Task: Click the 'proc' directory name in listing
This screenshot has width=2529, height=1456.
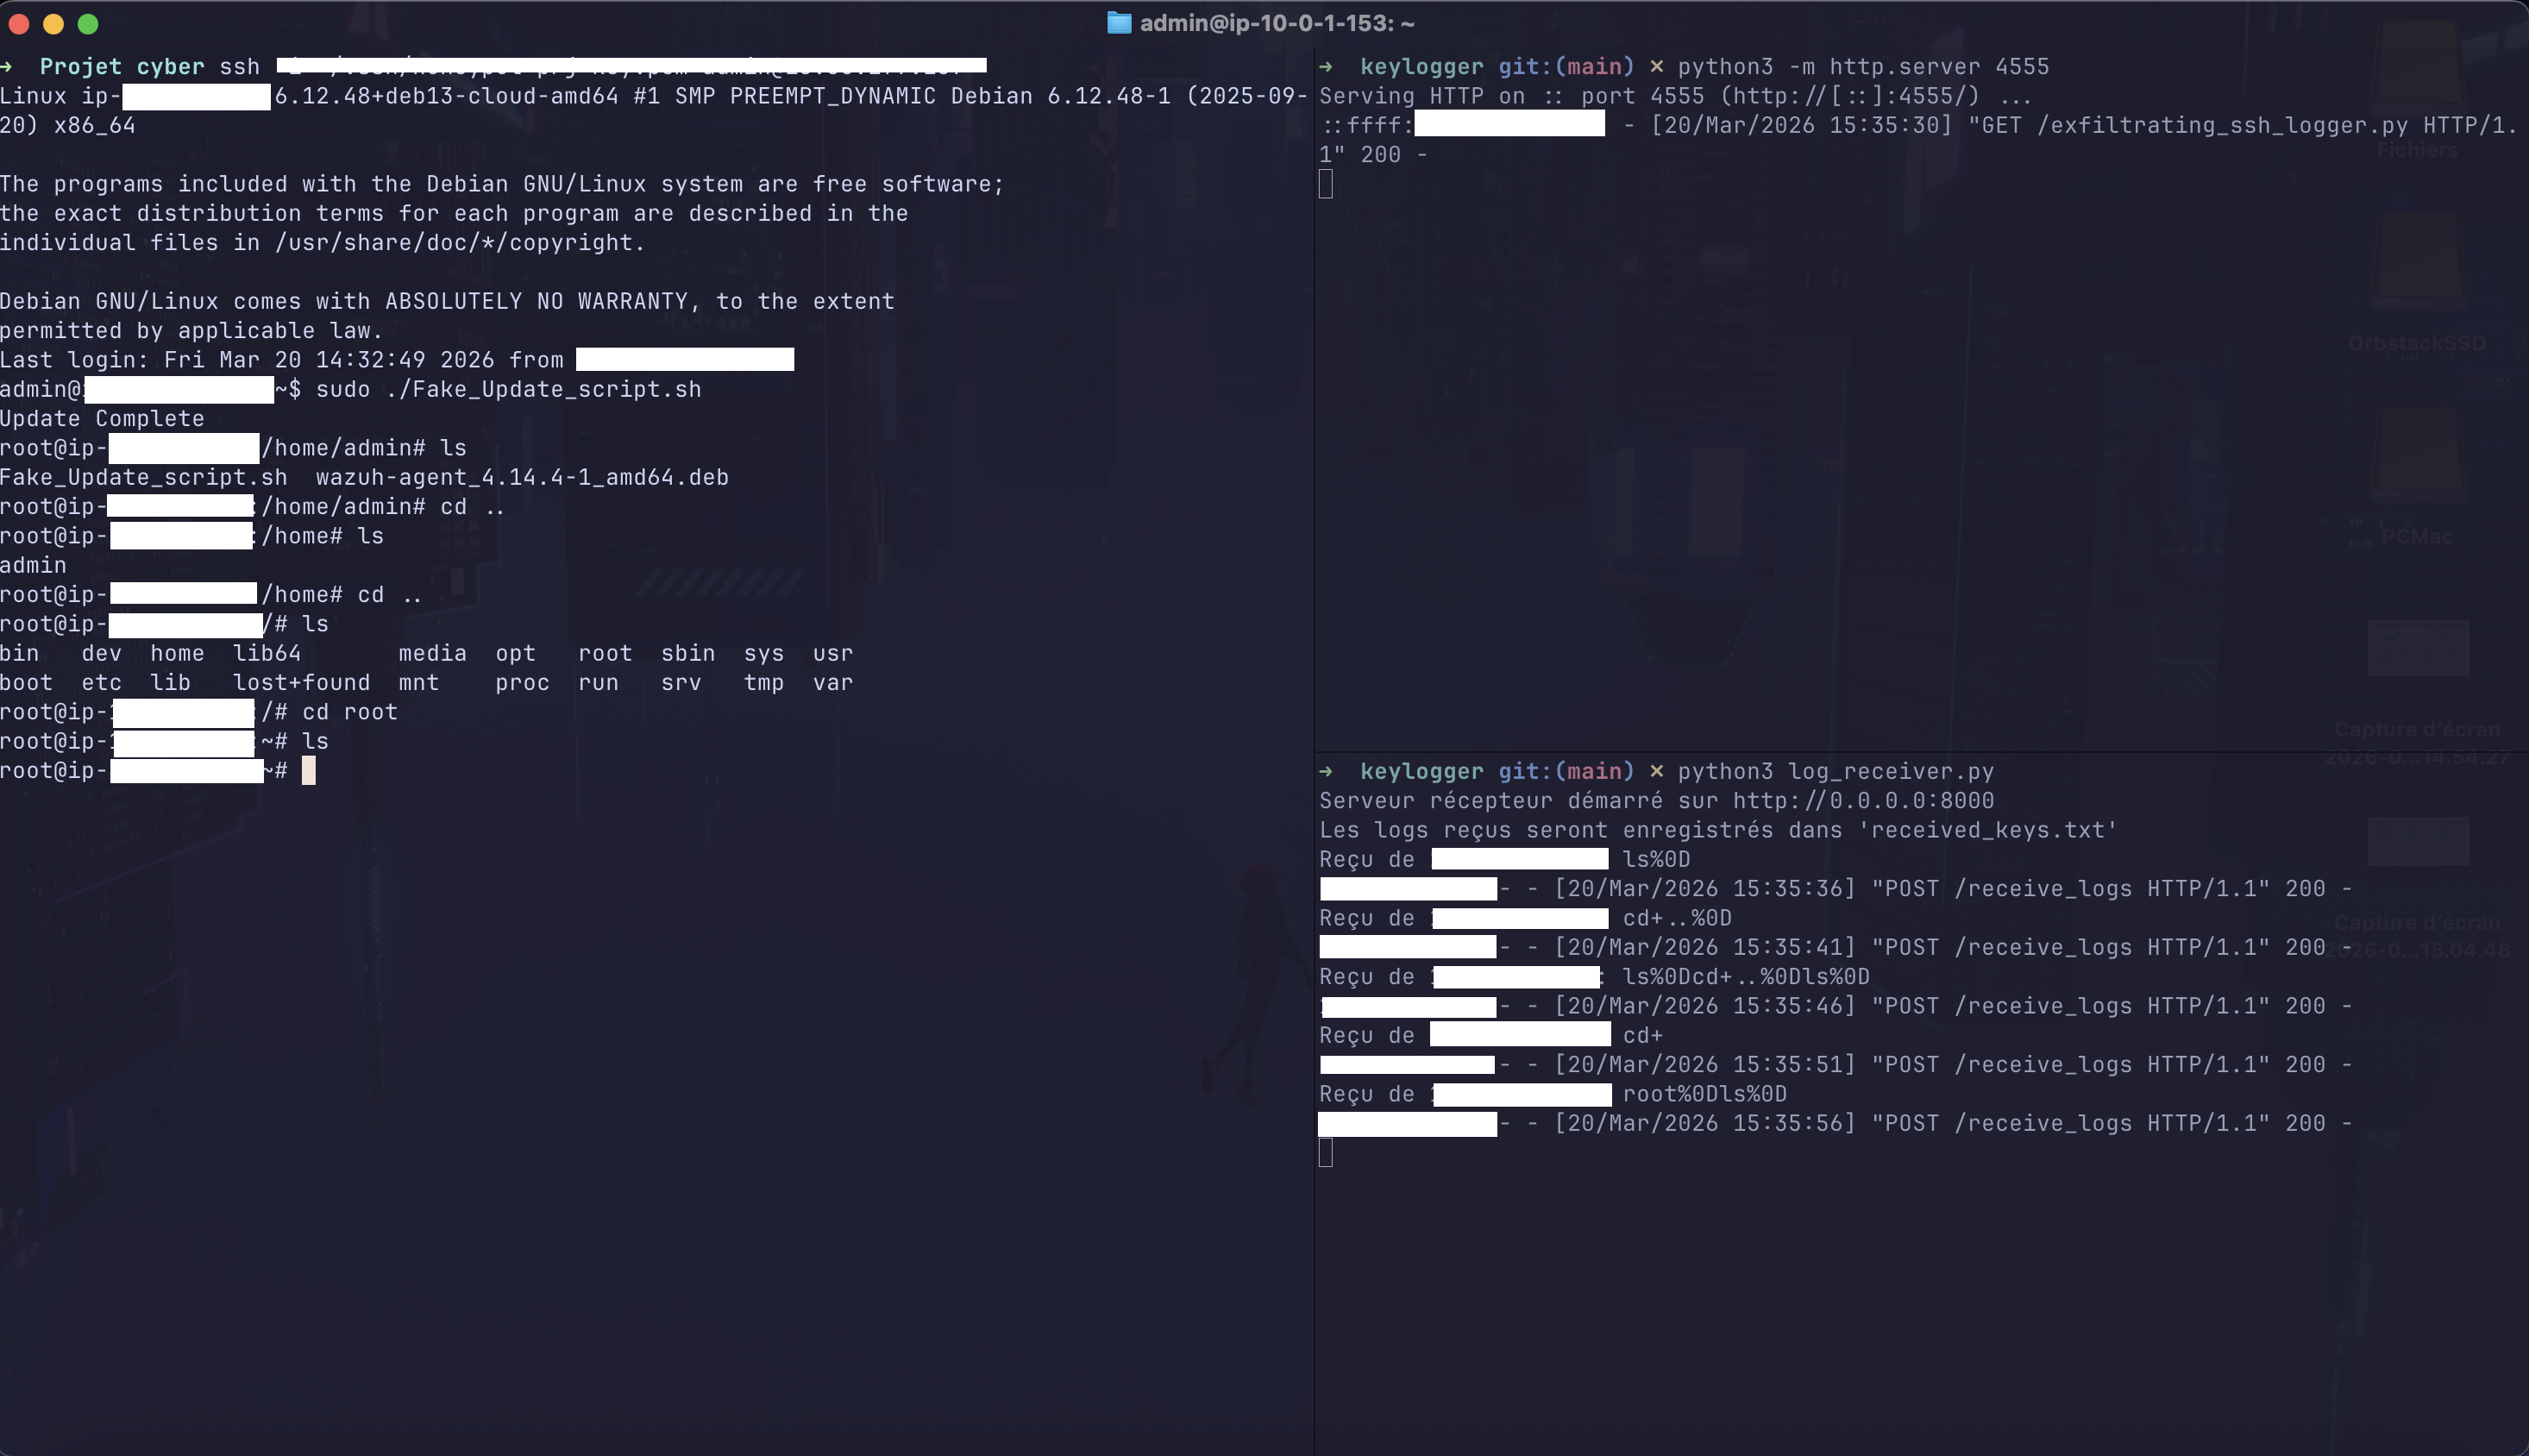Action: click(x=523, y=682)
